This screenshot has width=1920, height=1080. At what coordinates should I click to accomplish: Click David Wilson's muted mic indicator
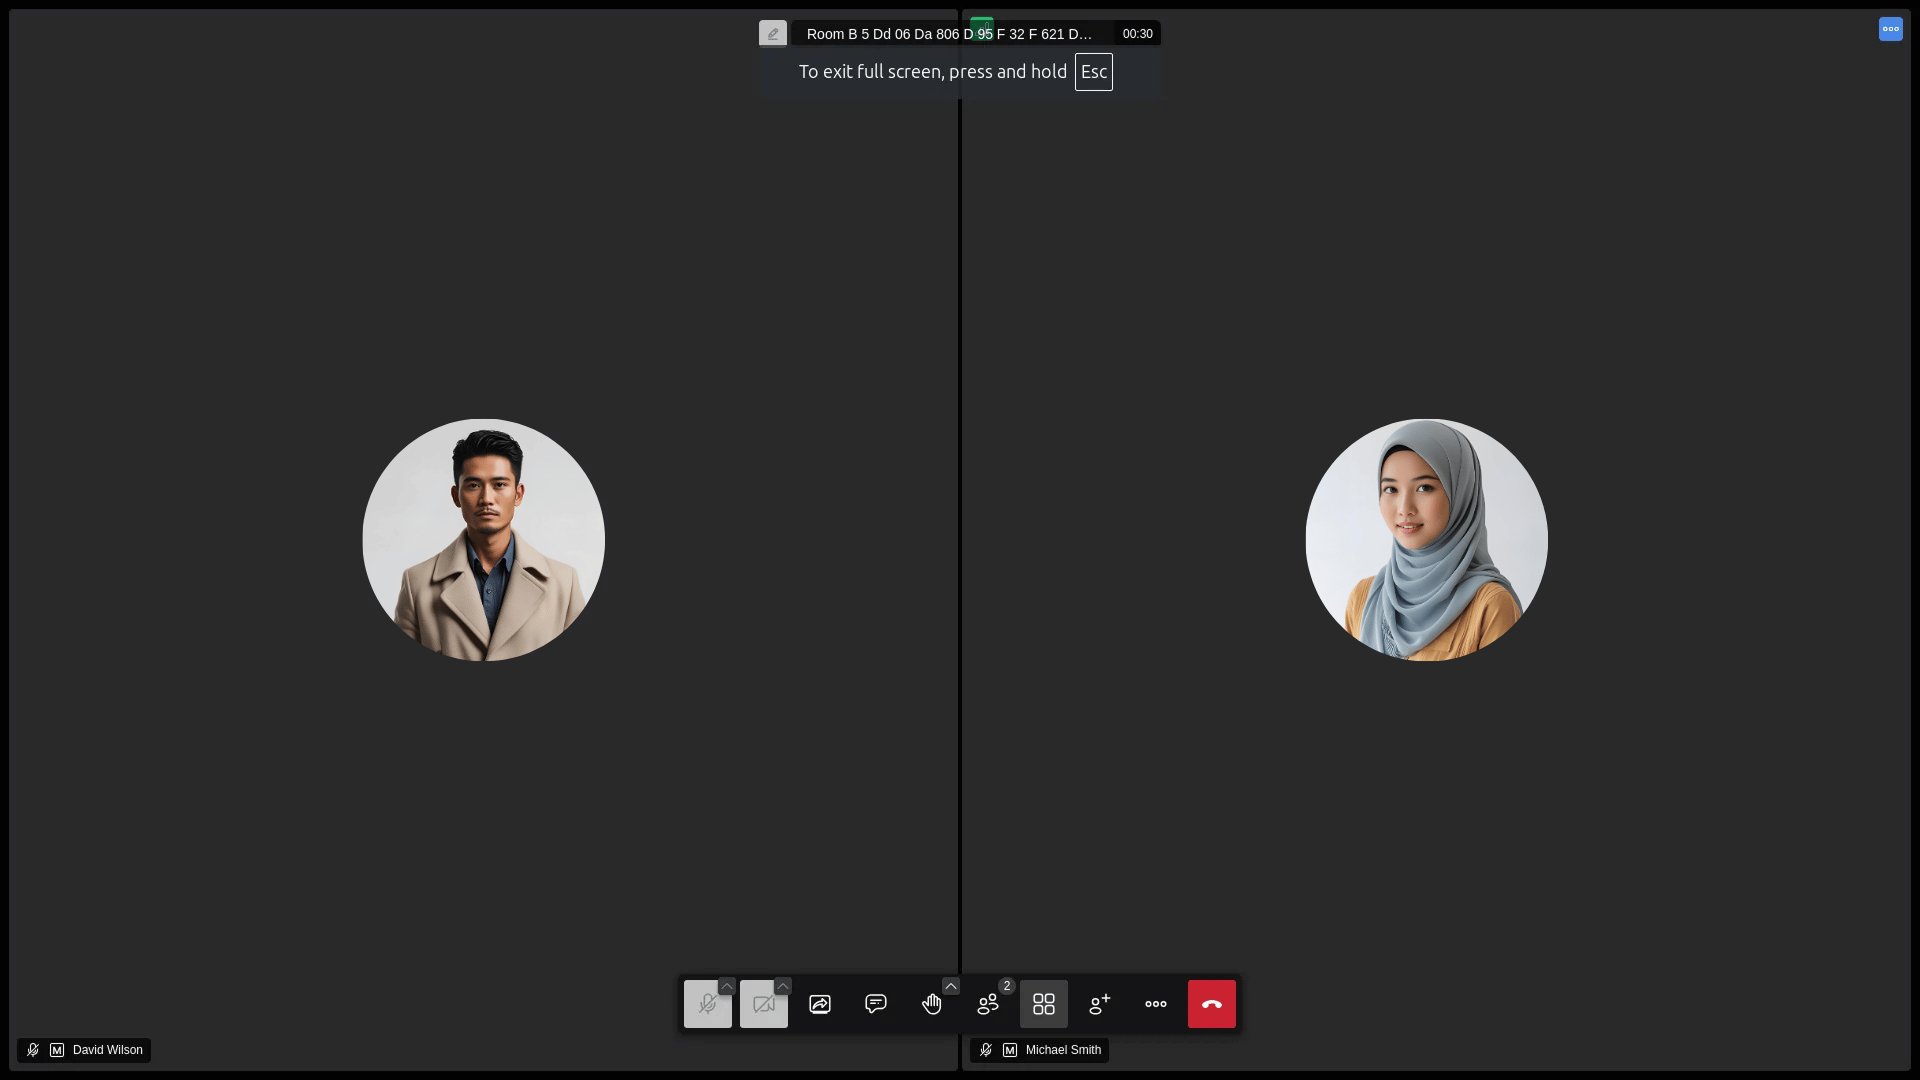point(33,1050)
